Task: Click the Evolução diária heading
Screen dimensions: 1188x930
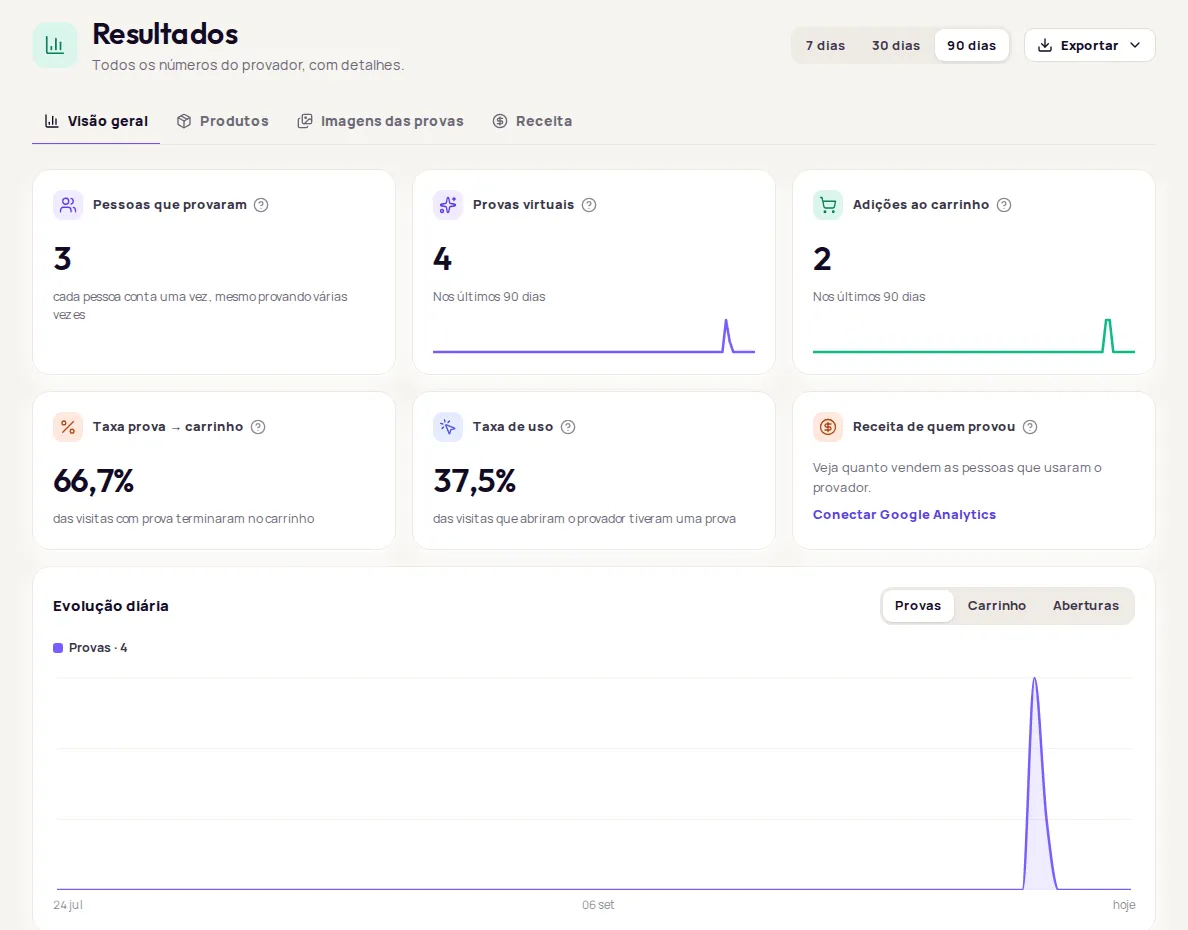Action: (111, 606)
